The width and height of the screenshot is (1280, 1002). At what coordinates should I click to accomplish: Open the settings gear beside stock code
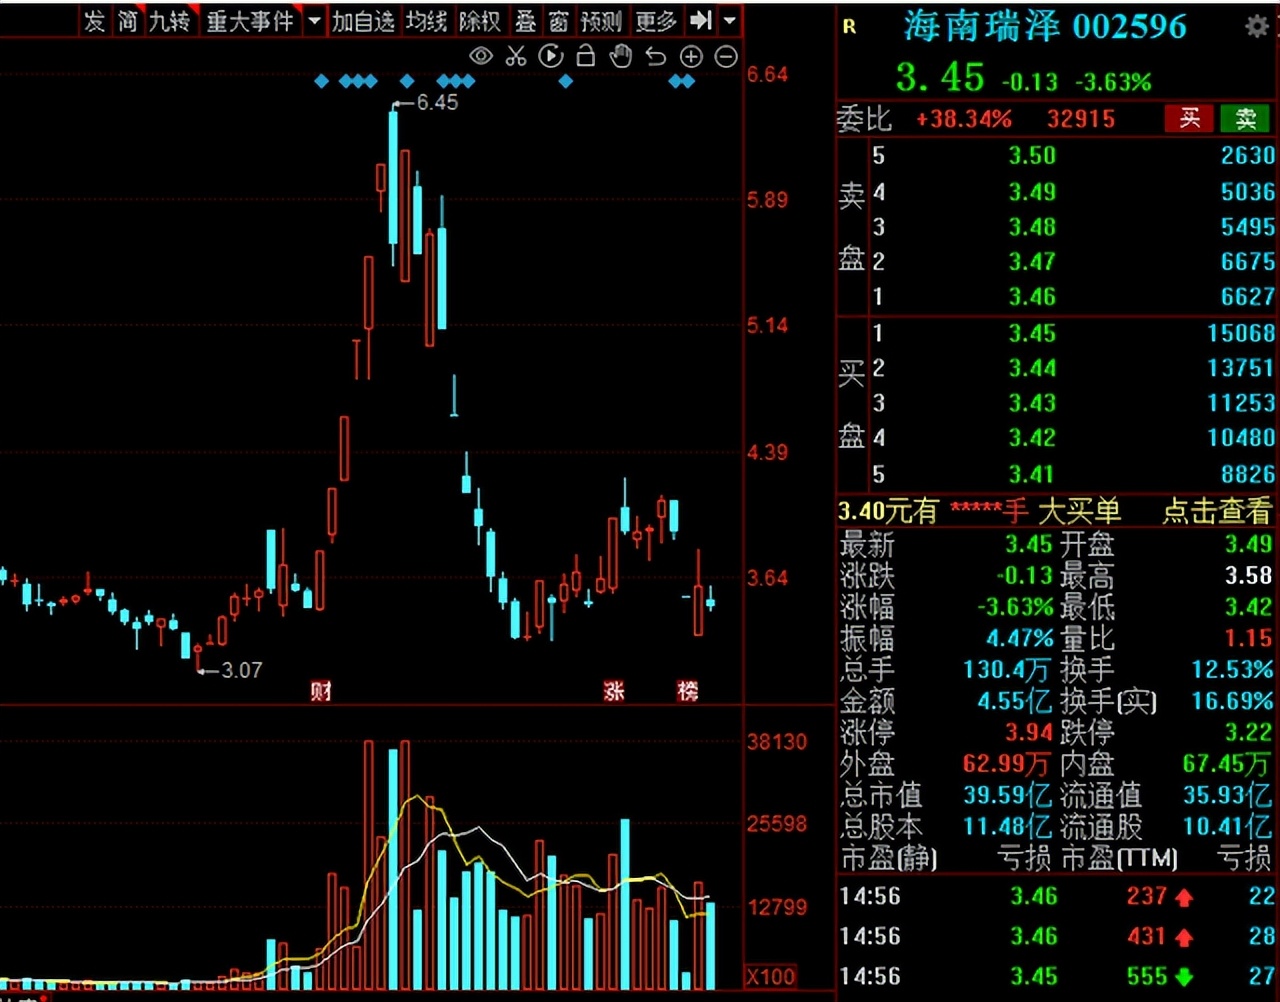[1256, 27]
